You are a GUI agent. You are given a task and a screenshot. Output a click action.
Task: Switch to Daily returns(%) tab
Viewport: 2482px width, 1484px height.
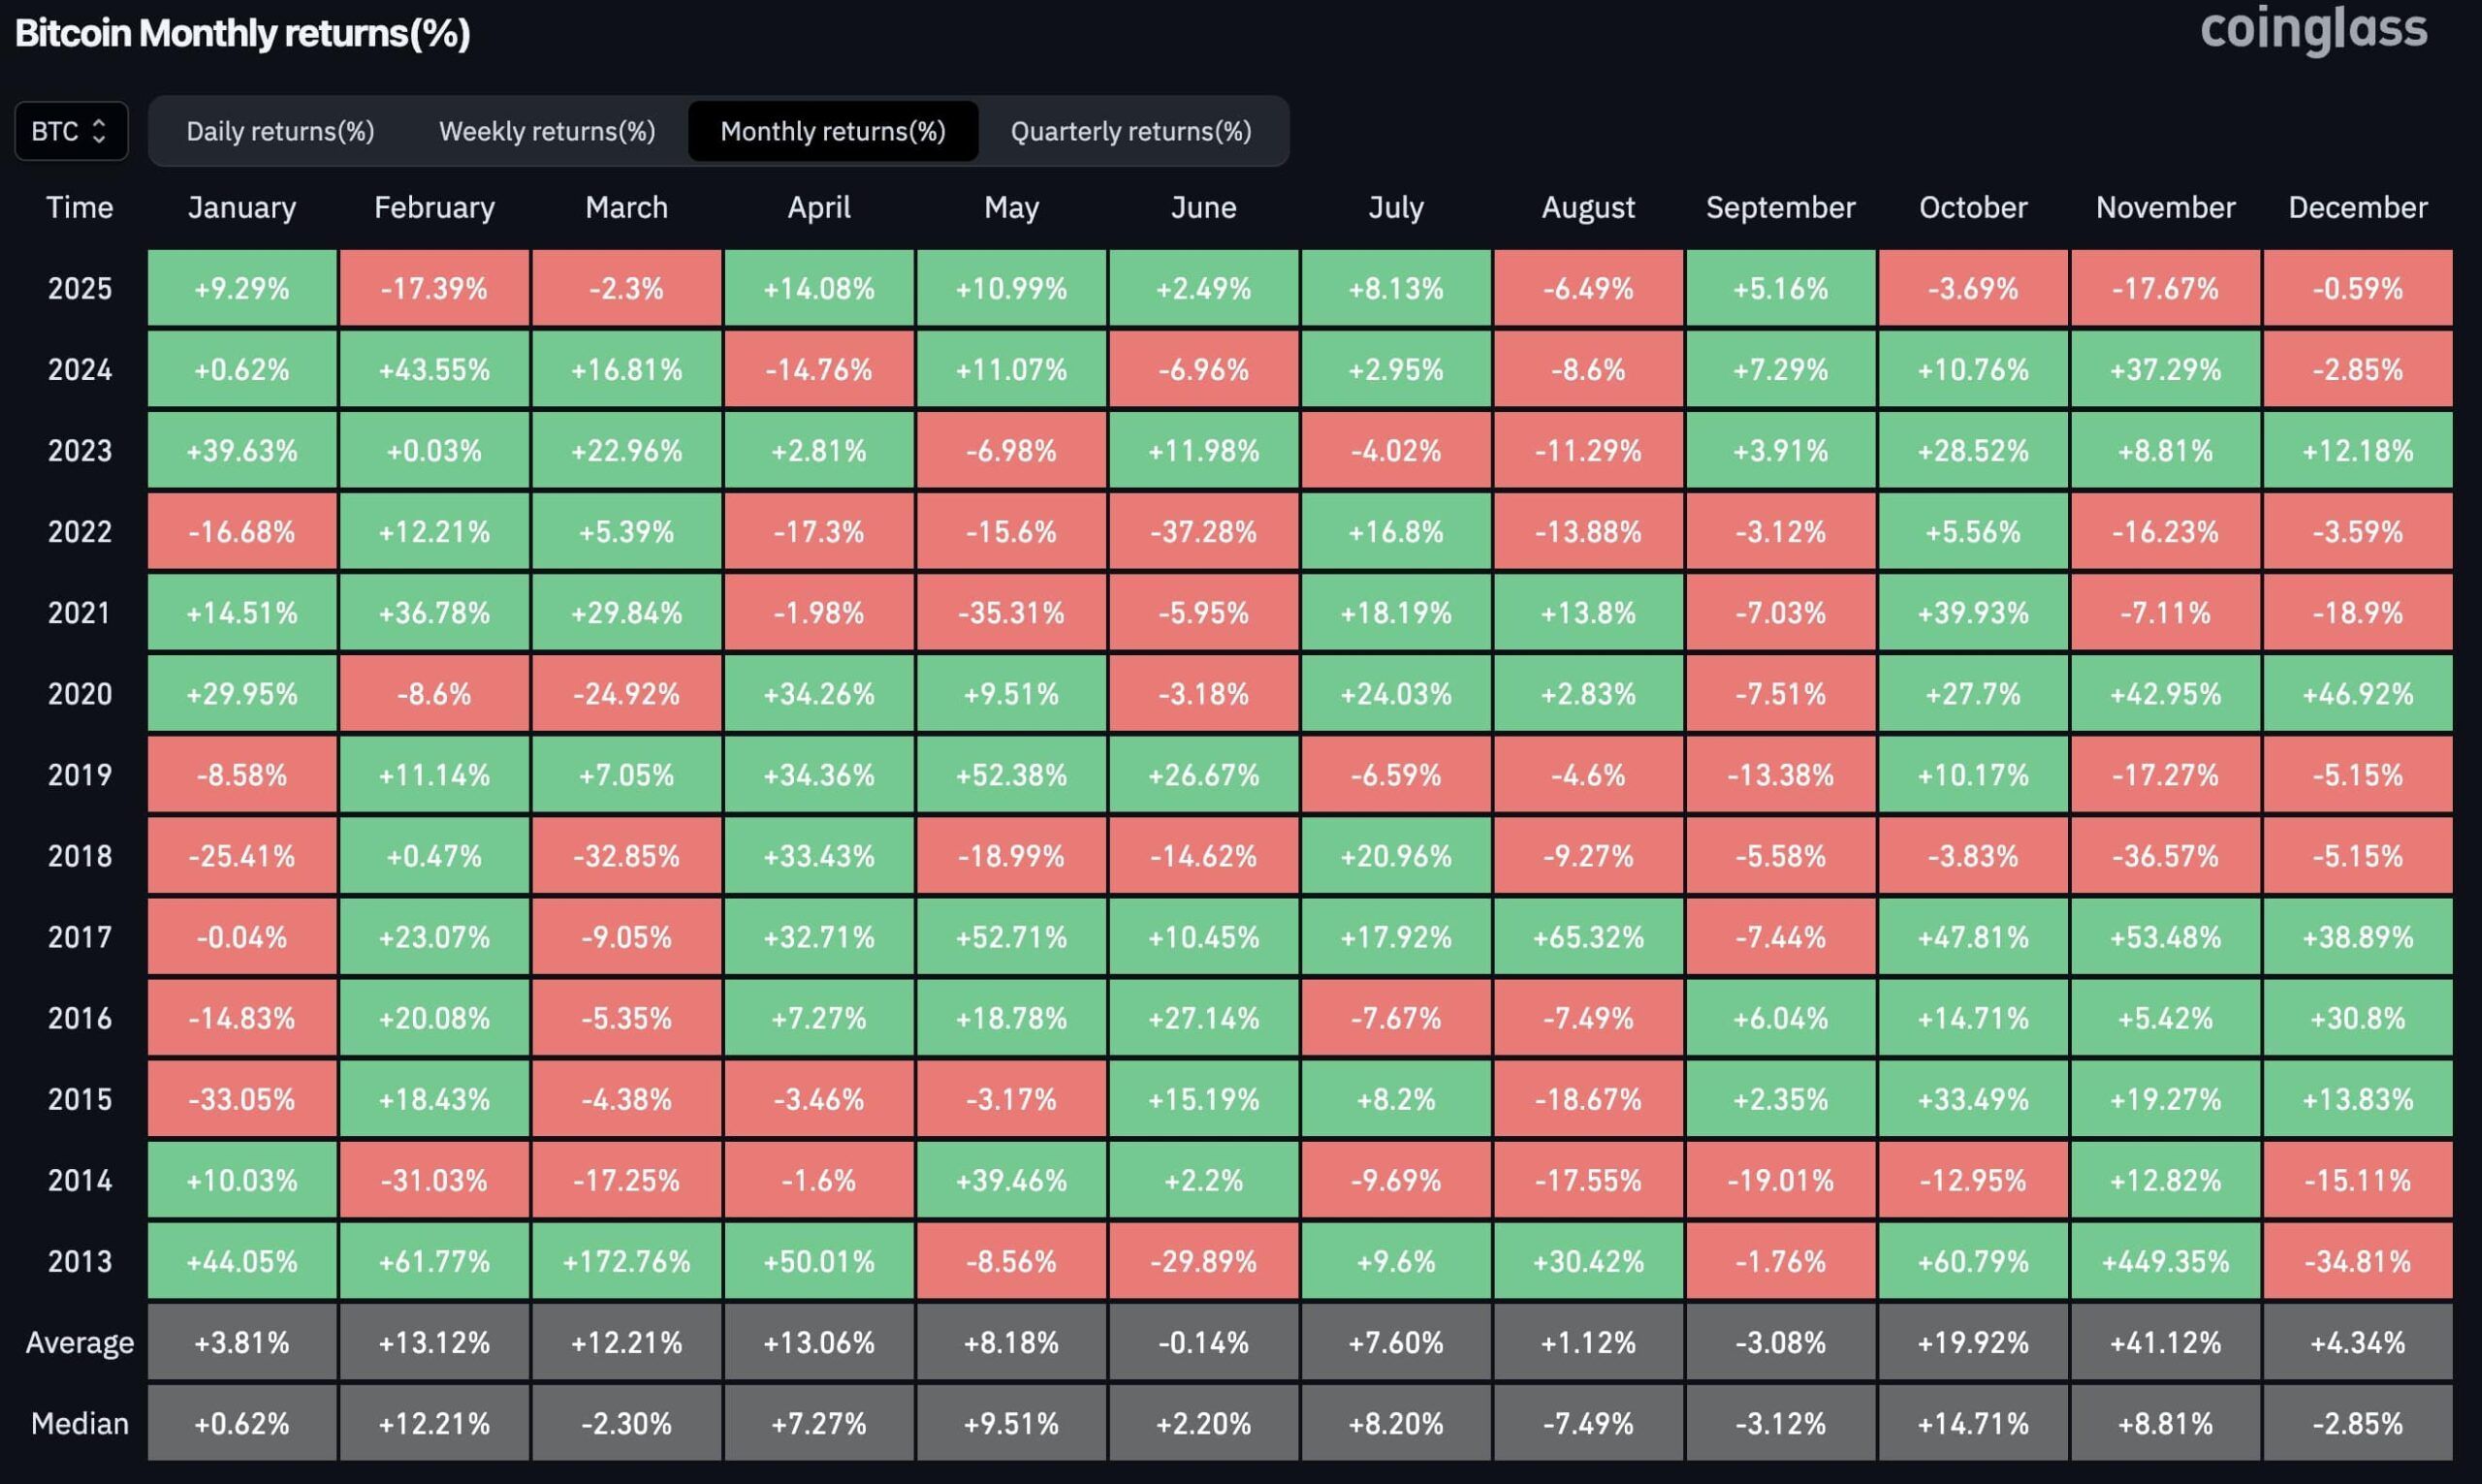pos(280,131)
